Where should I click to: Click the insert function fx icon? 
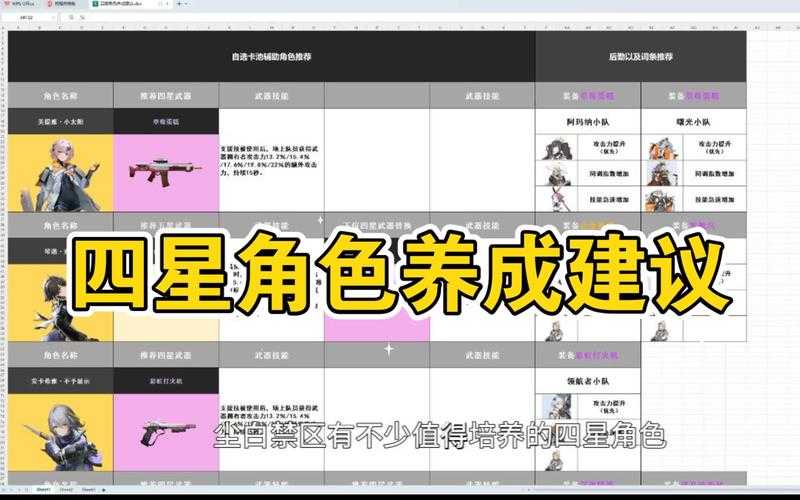click(83, 17)
